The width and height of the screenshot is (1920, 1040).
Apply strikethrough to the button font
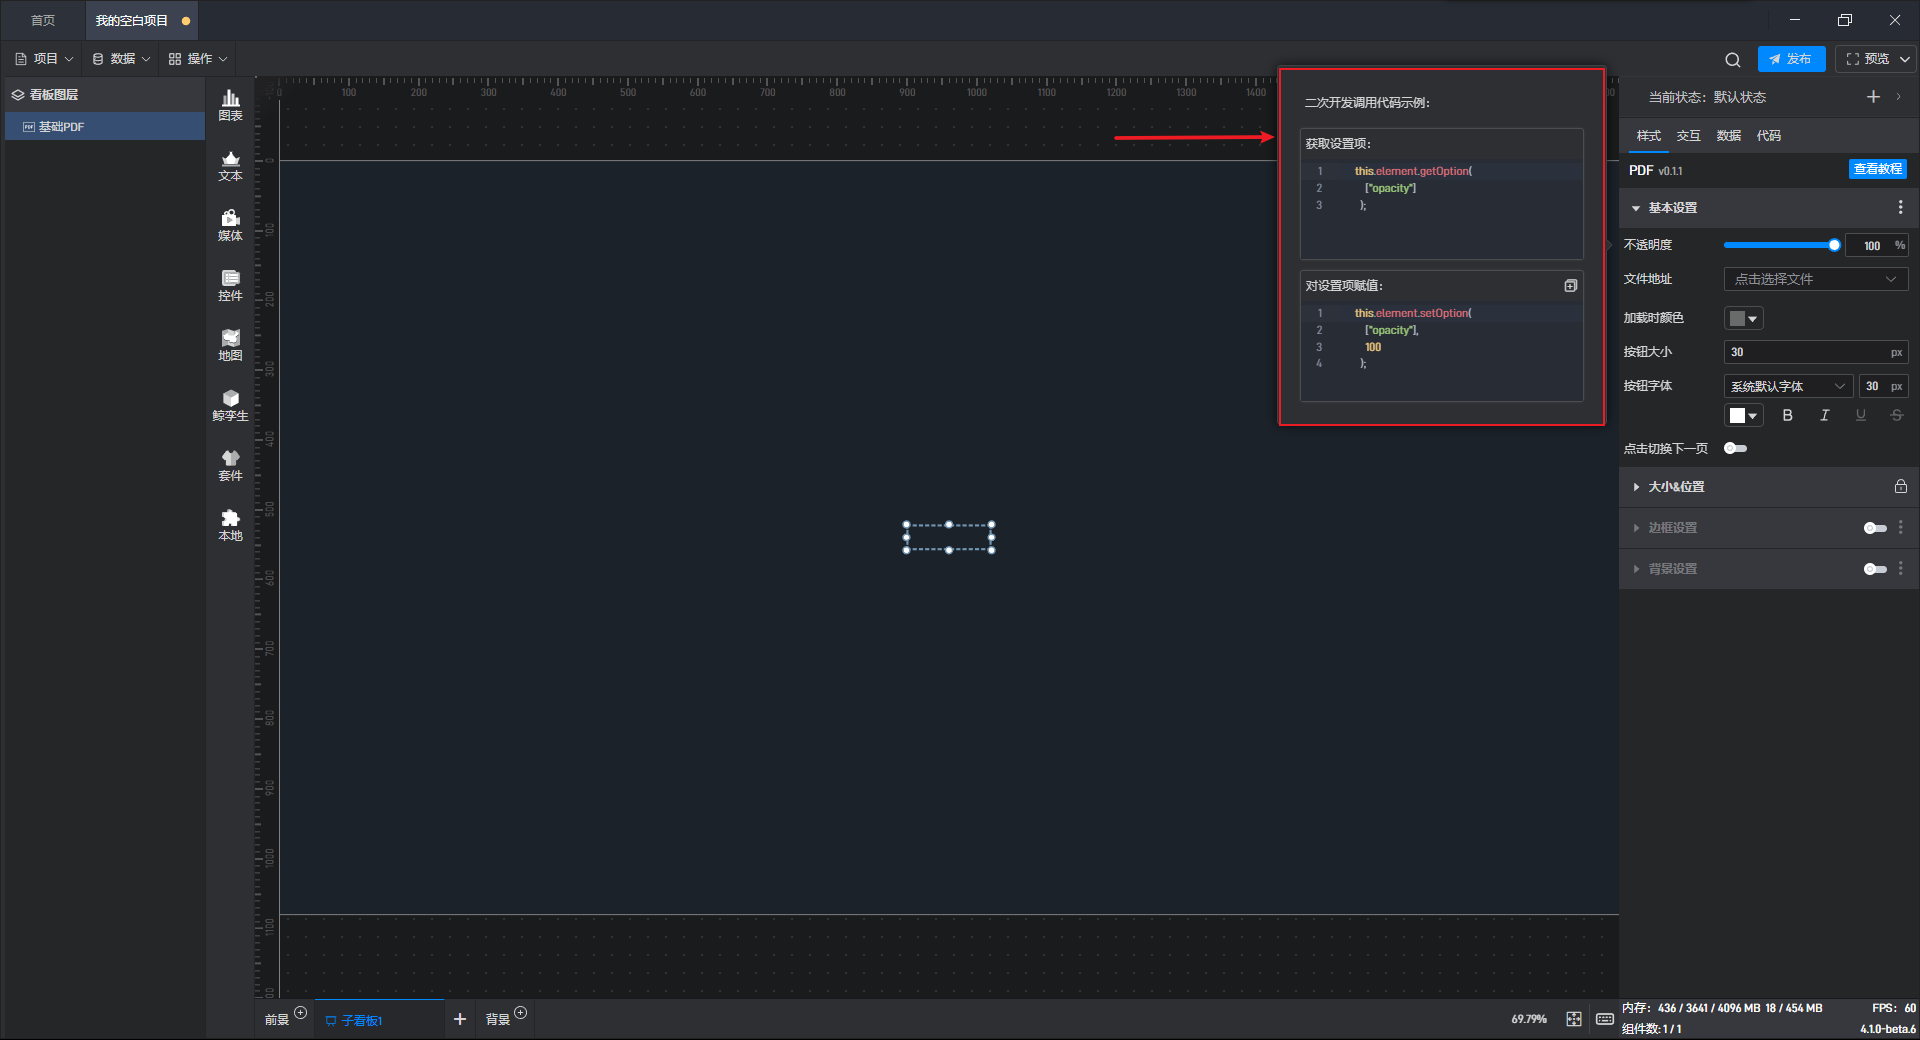[1896, 415]
